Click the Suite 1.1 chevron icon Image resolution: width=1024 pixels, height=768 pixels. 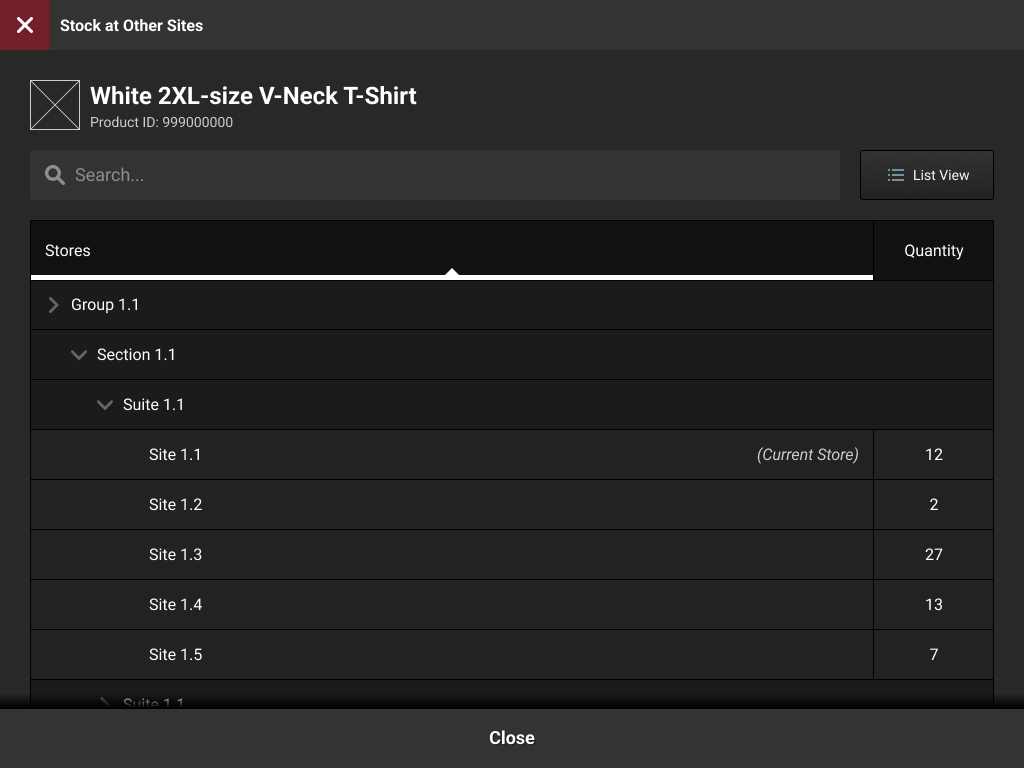click(x=105, y=404)
